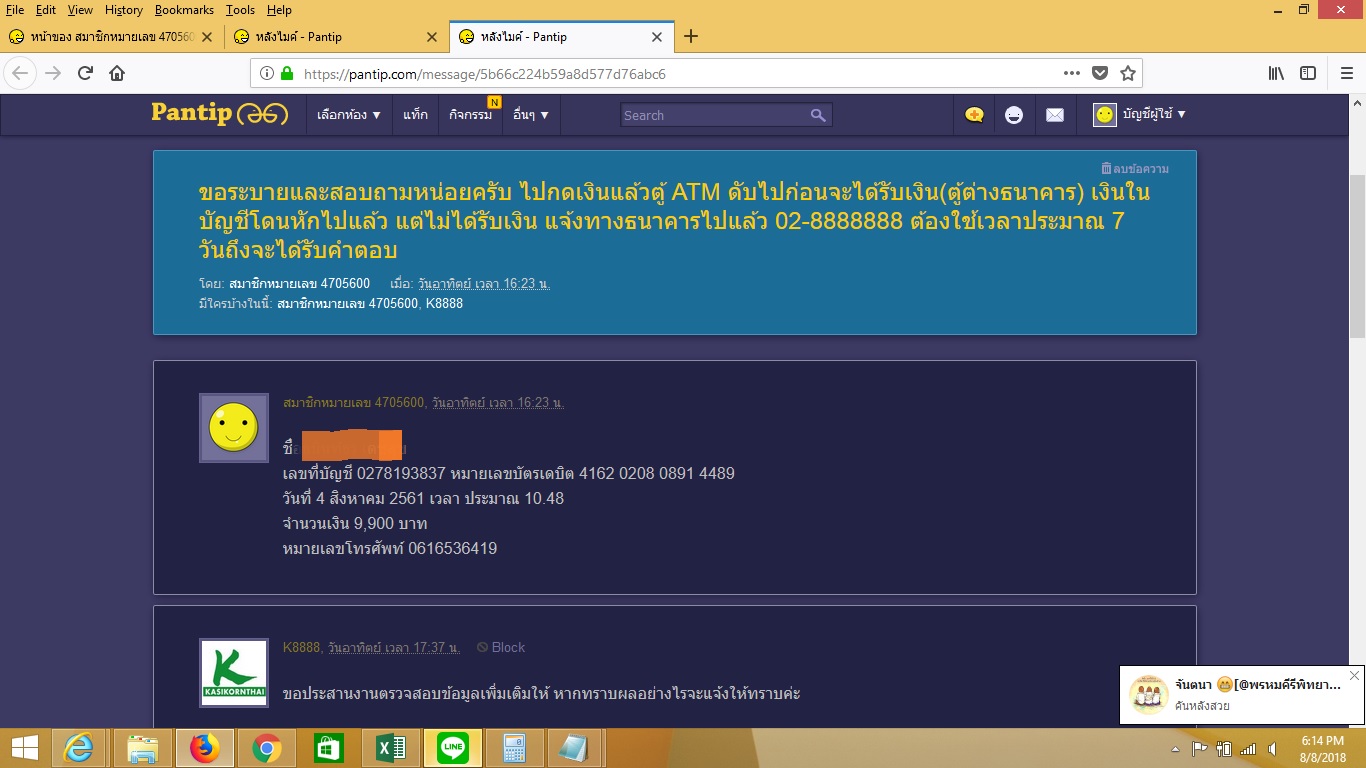Click the search magnifier in Pantip bar
Viewport: 1366px width, 768px height.
[818, 115]
